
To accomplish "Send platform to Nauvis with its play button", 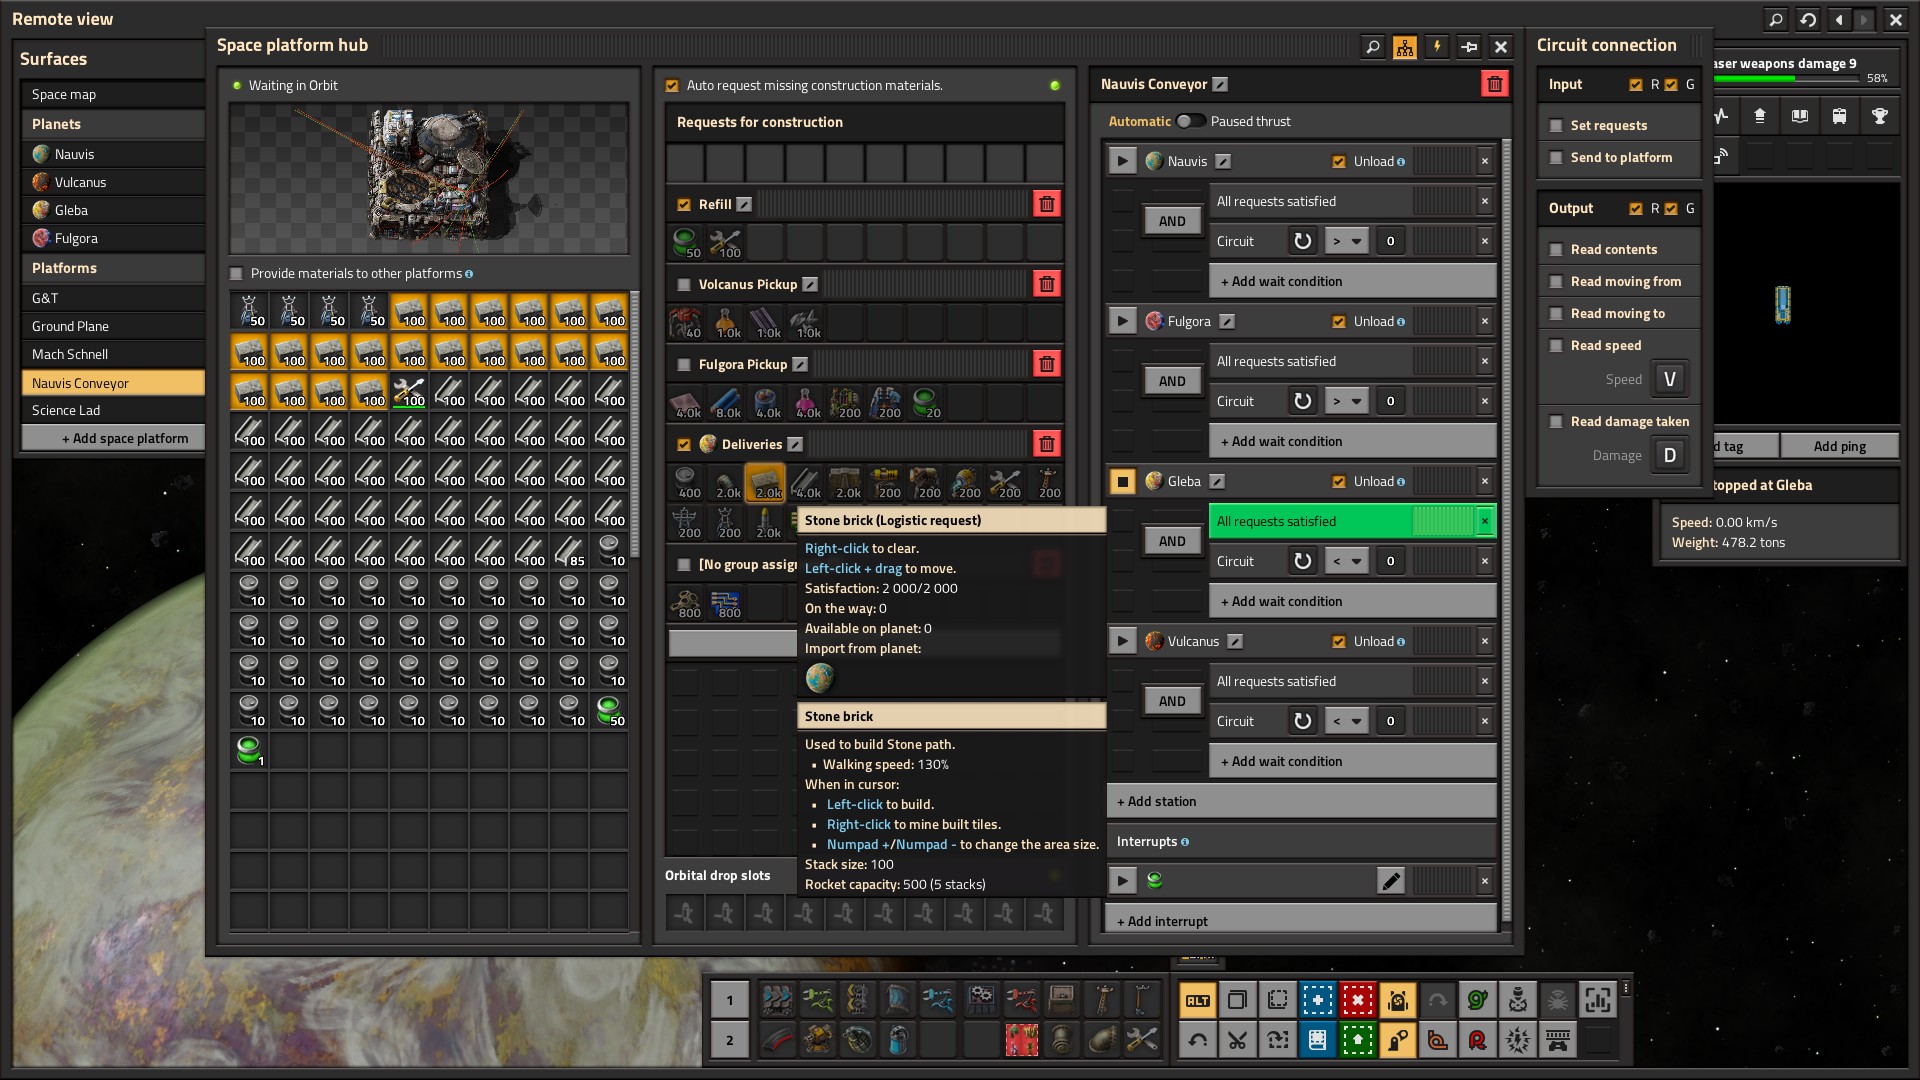I will (1123, 161).
